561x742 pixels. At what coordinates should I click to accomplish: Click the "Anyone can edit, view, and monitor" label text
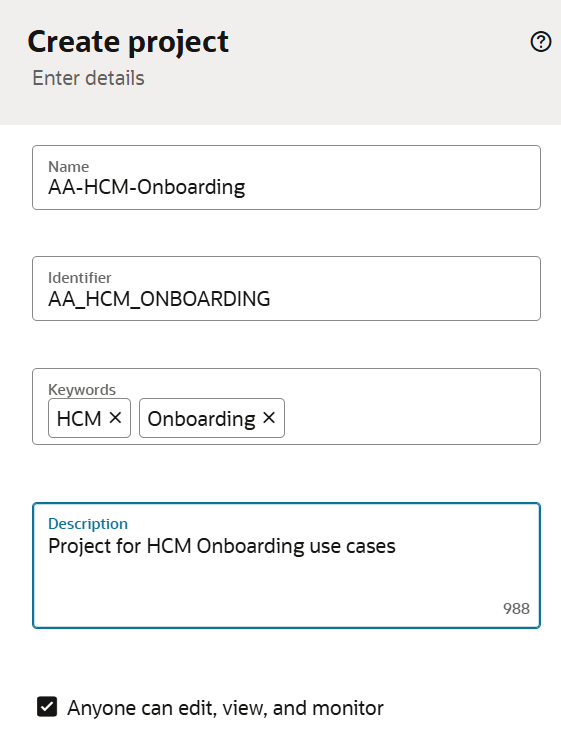click(225, 708)
